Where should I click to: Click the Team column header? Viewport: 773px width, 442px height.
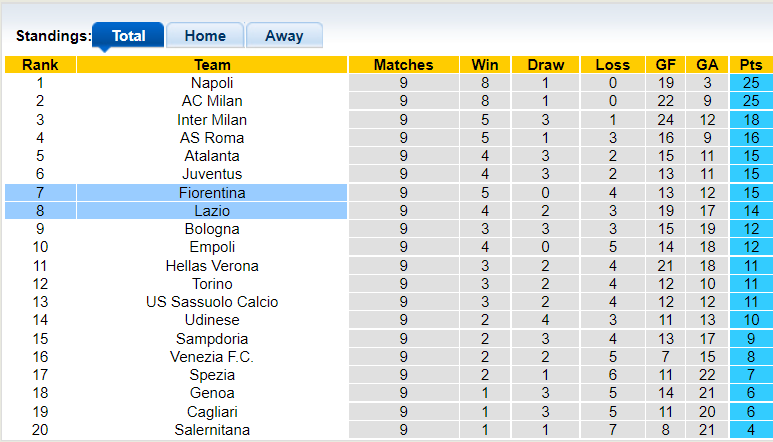[x=212, y=65]
